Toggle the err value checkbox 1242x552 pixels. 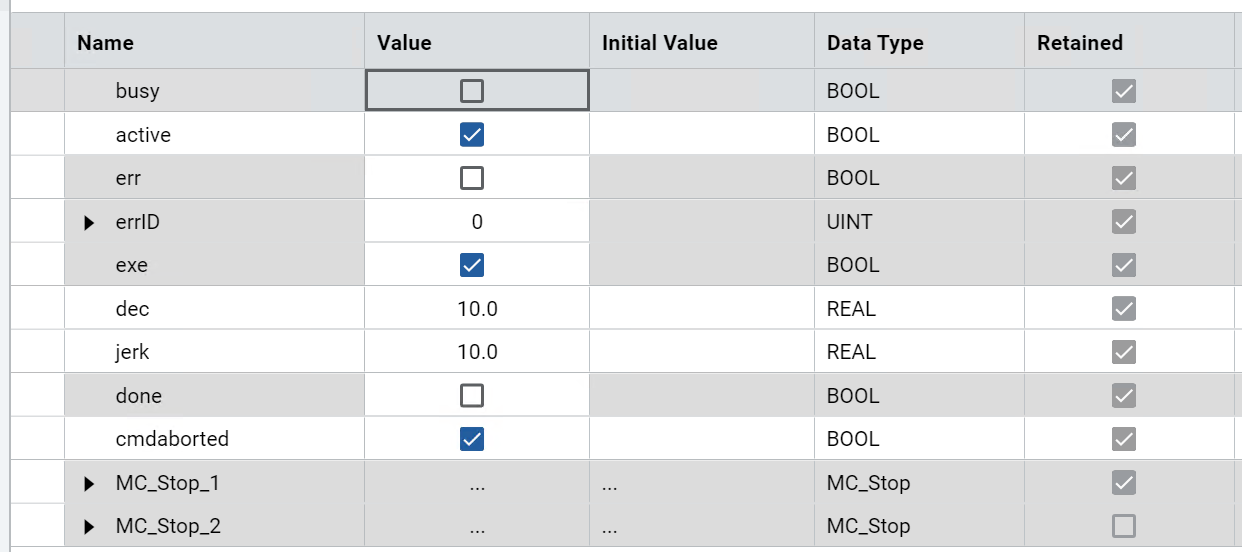[472, 178]
